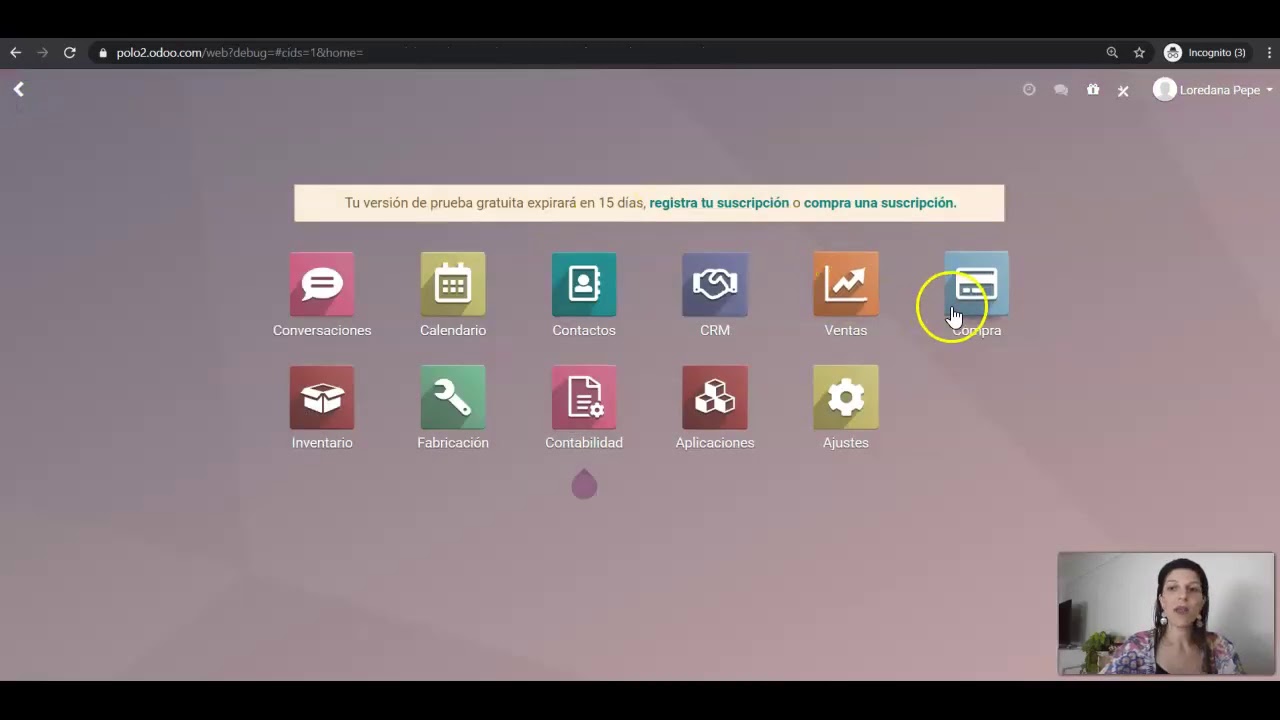The height and width of the screenshot is (720, 1280).
Task: Open the activities clock icon
Action: (x=1029, y=90)
